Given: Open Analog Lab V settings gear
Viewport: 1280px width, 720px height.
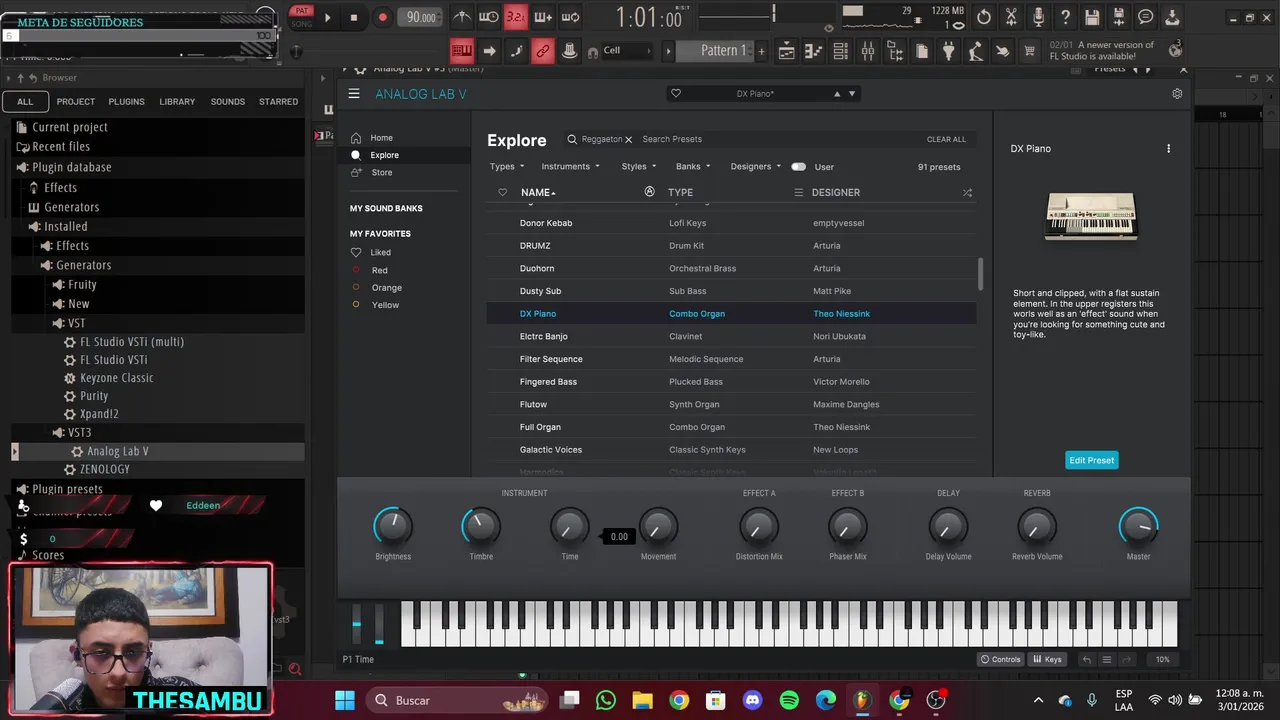Looking at the screenshot, I should [x=1177, y=94].
